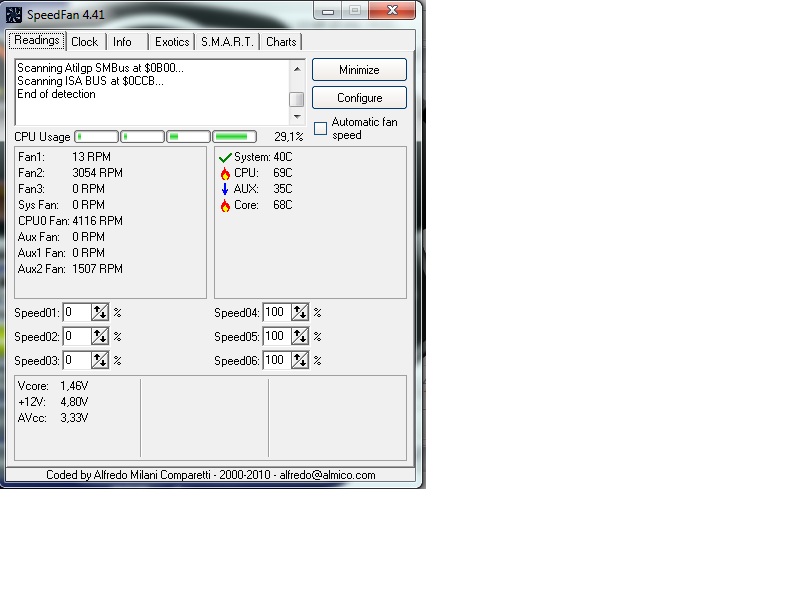This screenshot has height=600, width=800.
Task: Click the 29,1% CPU usage value
Action: (x=288, y=137)
